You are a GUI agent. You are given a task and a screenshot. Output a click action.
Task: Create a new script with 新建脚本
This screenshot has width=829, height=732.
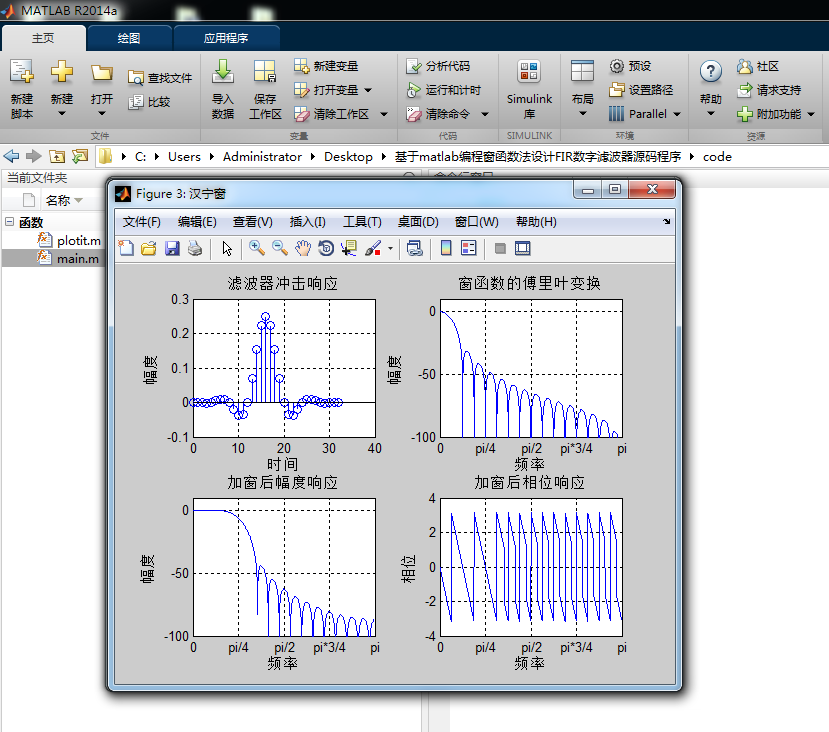[x=22, y=89]
